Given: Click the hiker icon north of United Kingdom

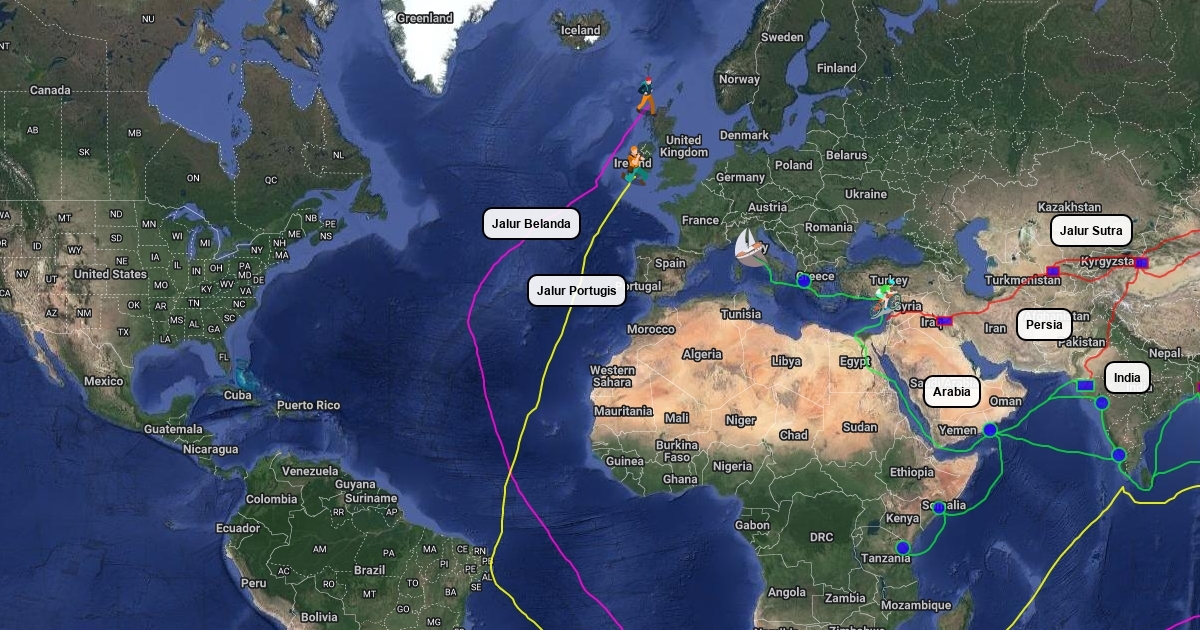Looking at the screenshot, I should click(x=646, y=96).
